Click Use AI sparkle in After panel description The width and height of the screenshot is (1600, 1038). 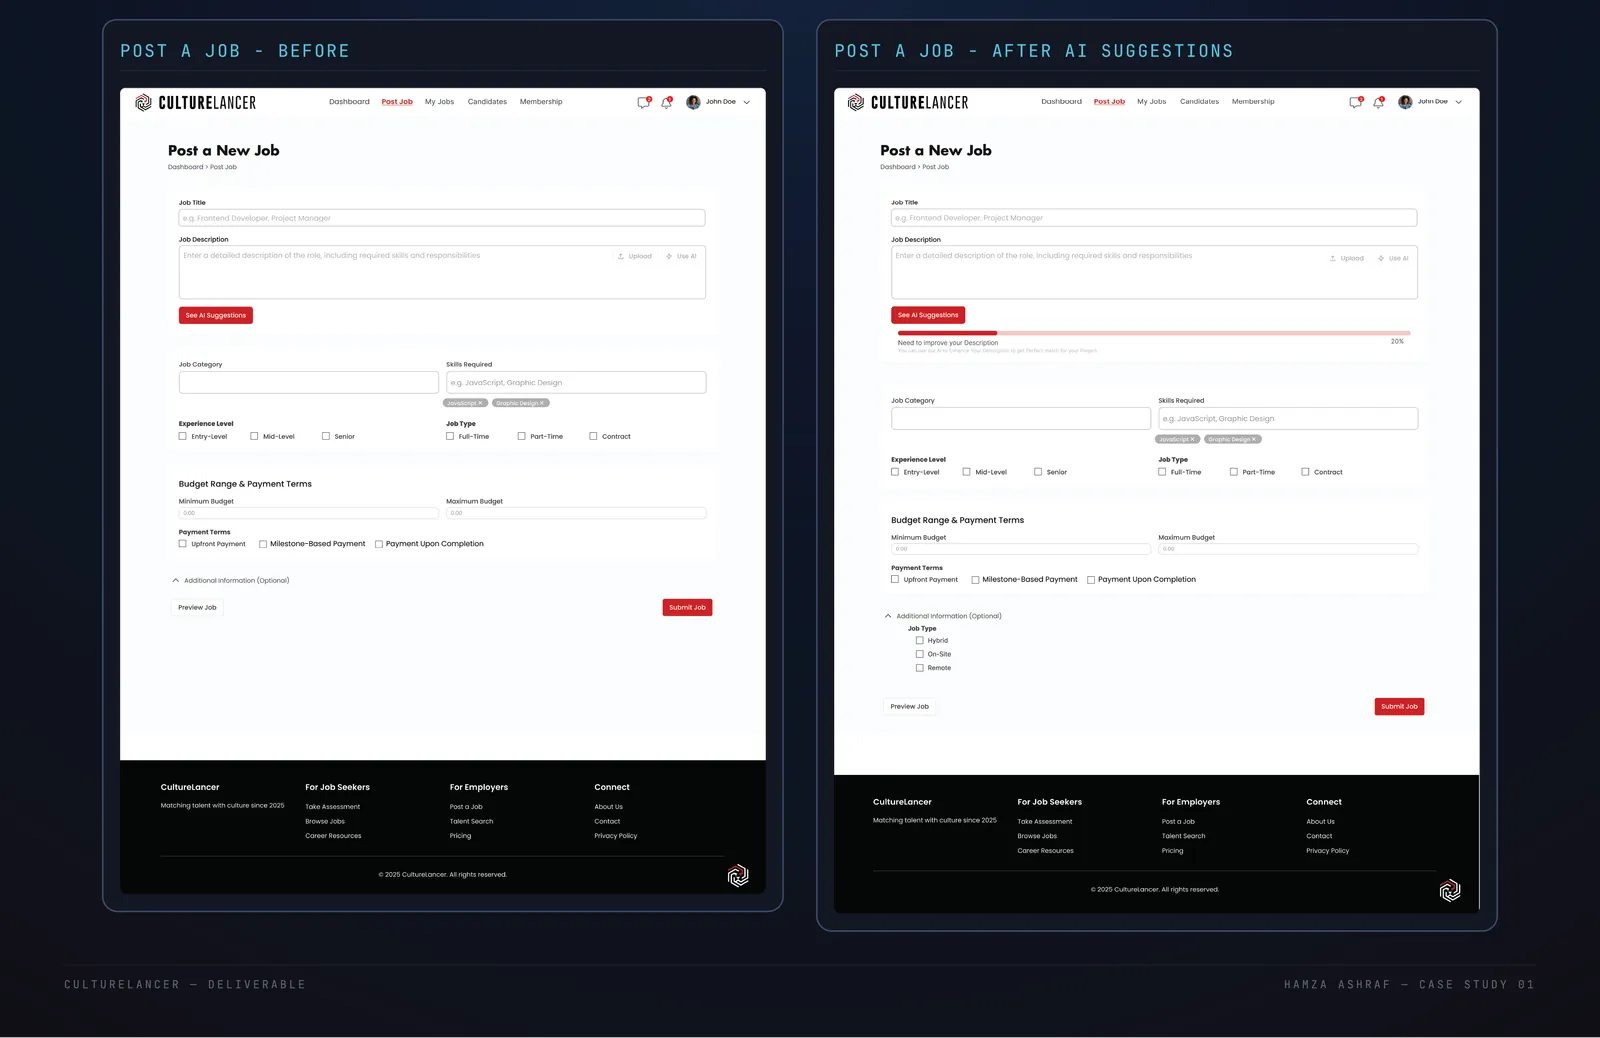pos(1381,258)
